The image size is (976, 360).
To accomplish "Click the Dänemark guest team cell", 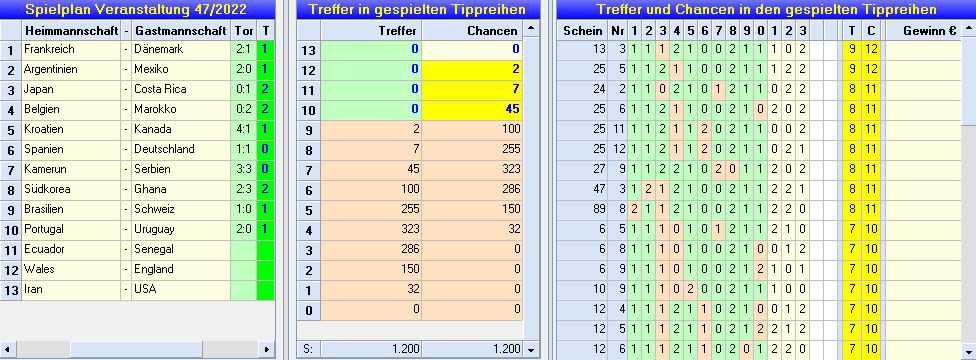I will 181,49.
